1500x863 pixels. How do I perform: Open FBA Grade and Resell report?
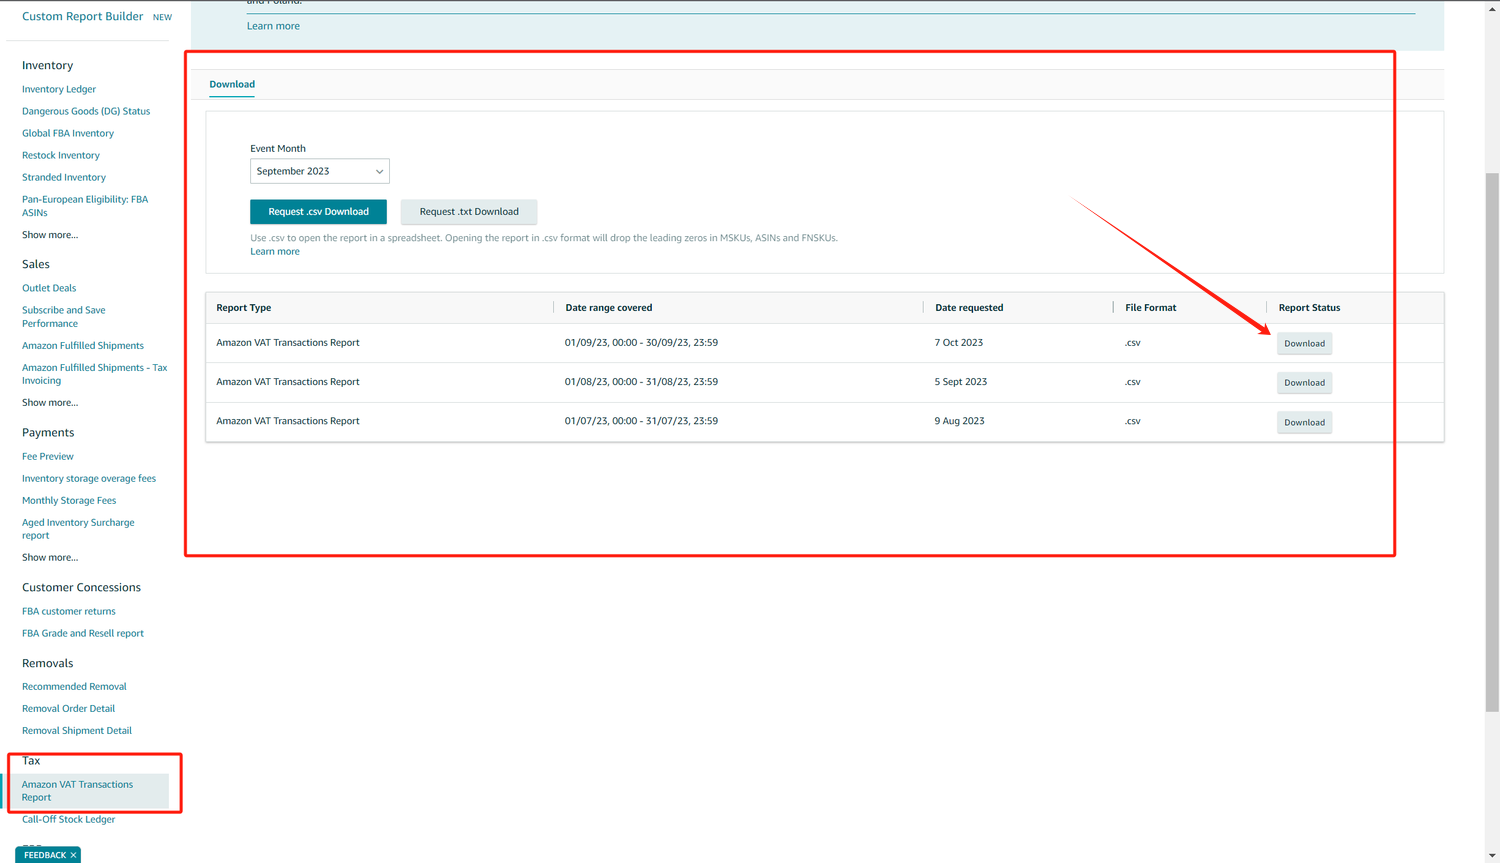pos(83,633)
